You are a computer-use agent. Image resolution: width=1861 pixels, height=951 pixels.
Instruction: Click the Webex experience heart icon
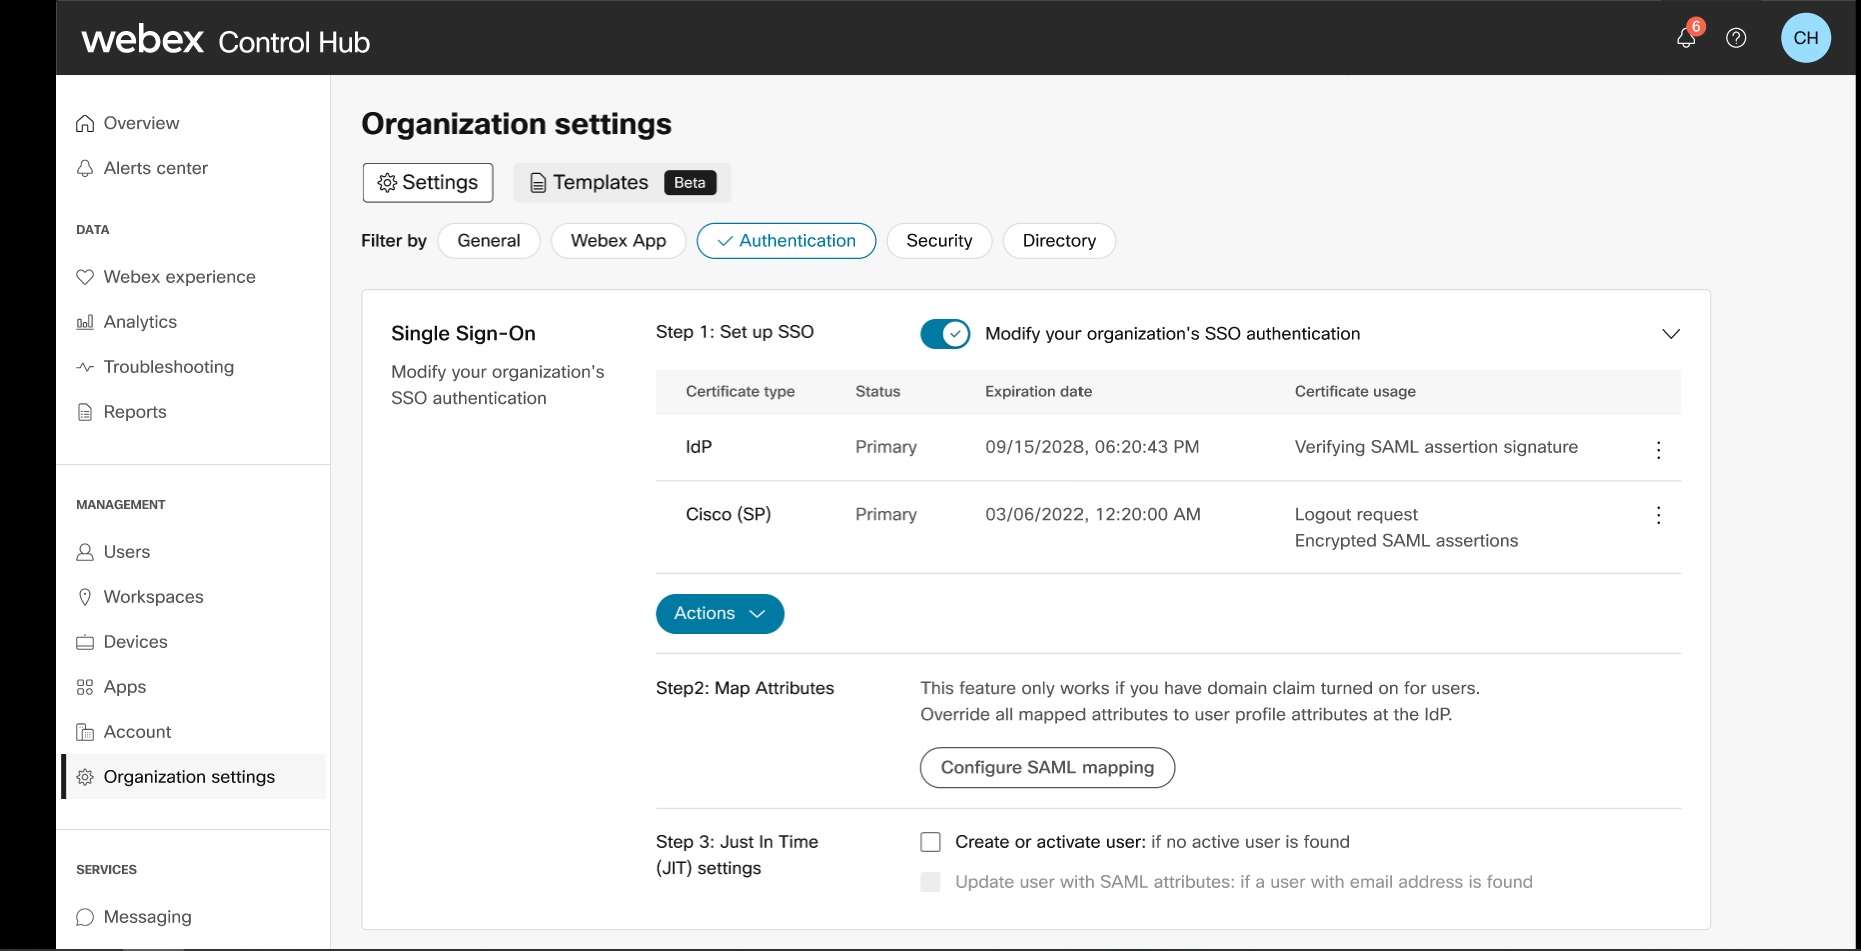[85, 277]
